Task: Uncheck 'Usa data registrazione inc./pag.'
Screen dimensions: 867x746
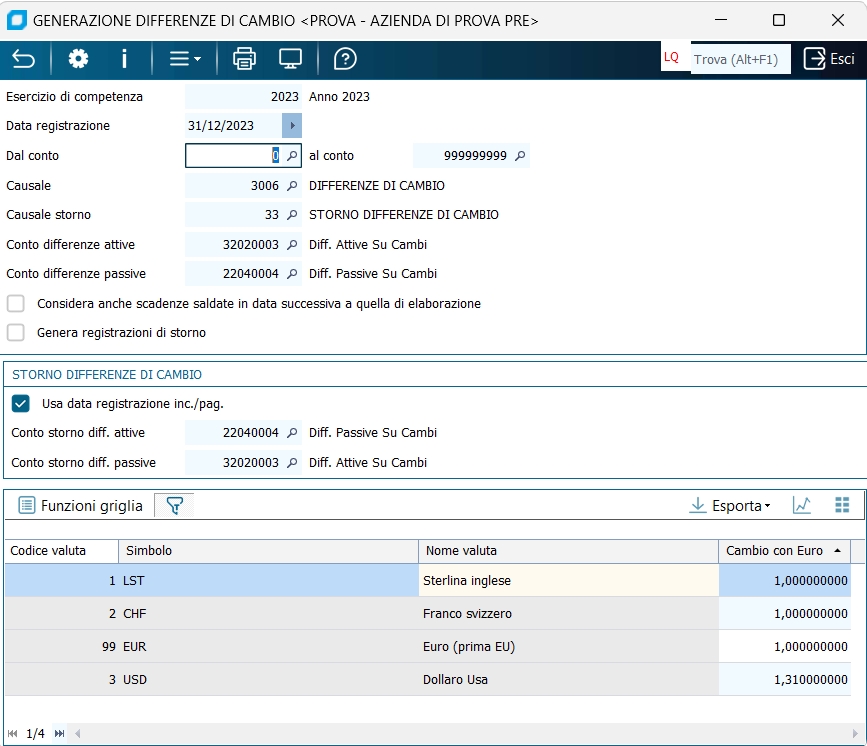Action: pos(21,404)
